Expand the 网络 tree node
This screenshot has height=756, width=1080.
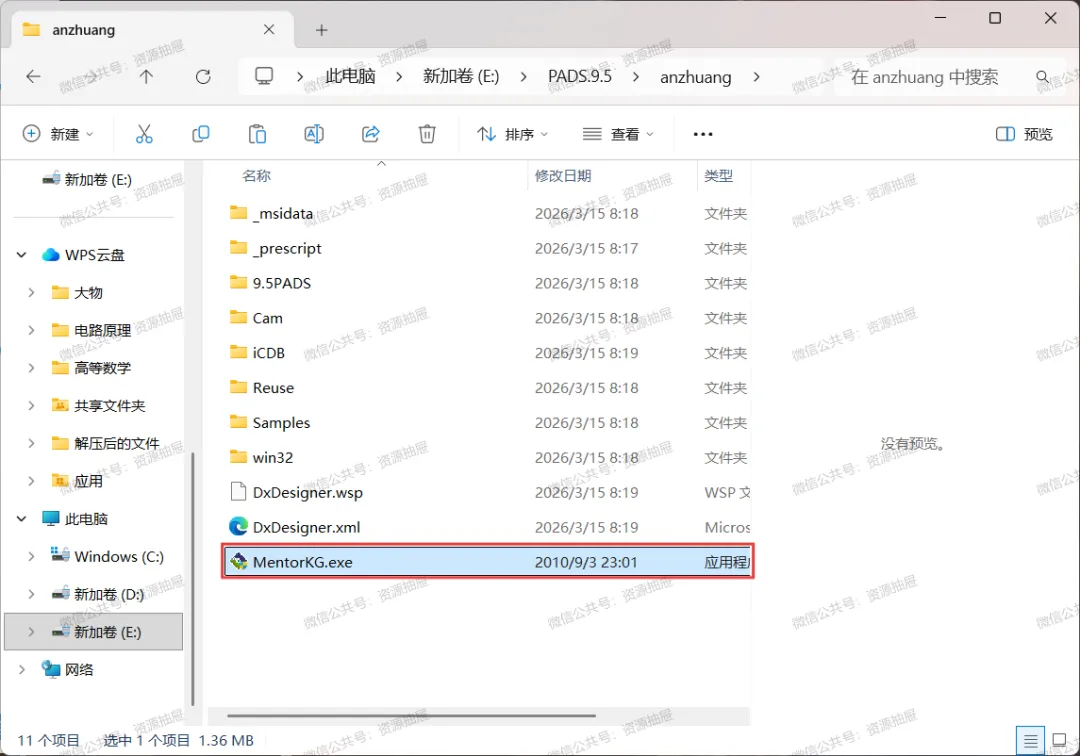click(21, 669)
